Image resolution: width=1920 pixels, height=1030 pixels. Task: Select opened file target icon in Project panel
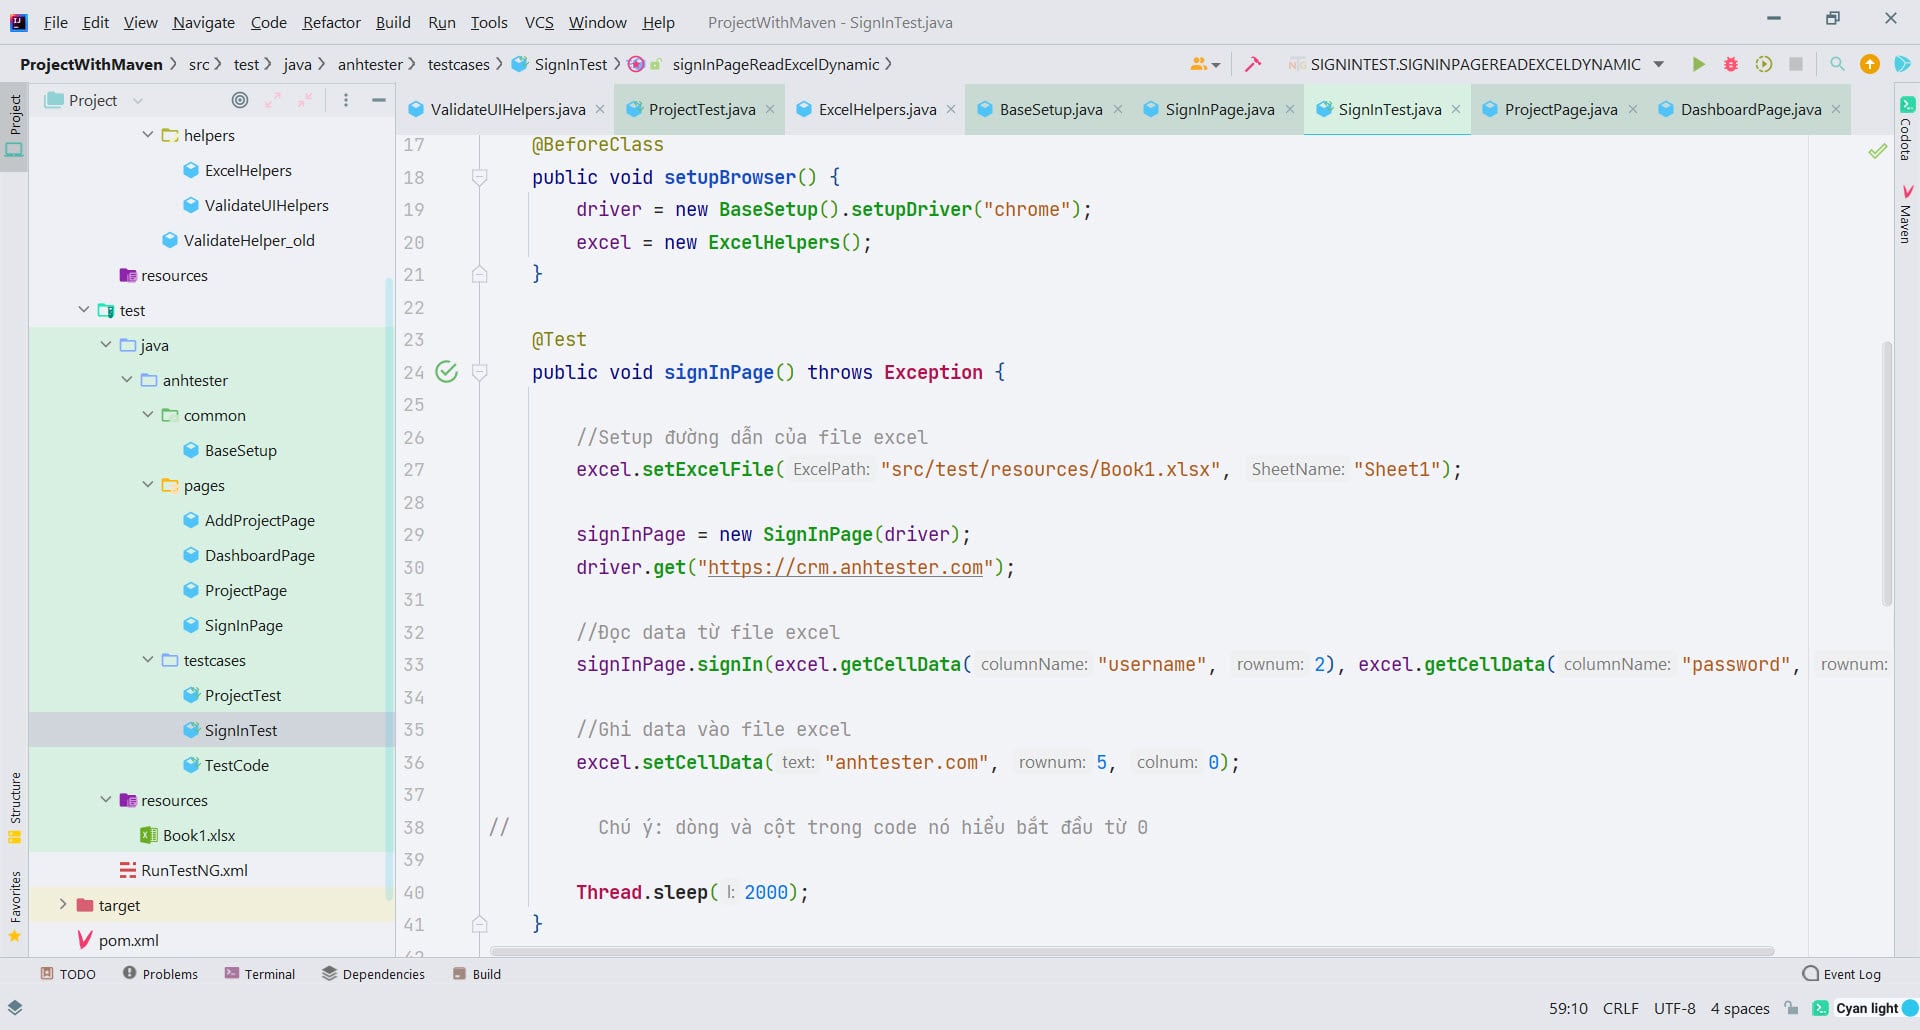coord(240,100)
